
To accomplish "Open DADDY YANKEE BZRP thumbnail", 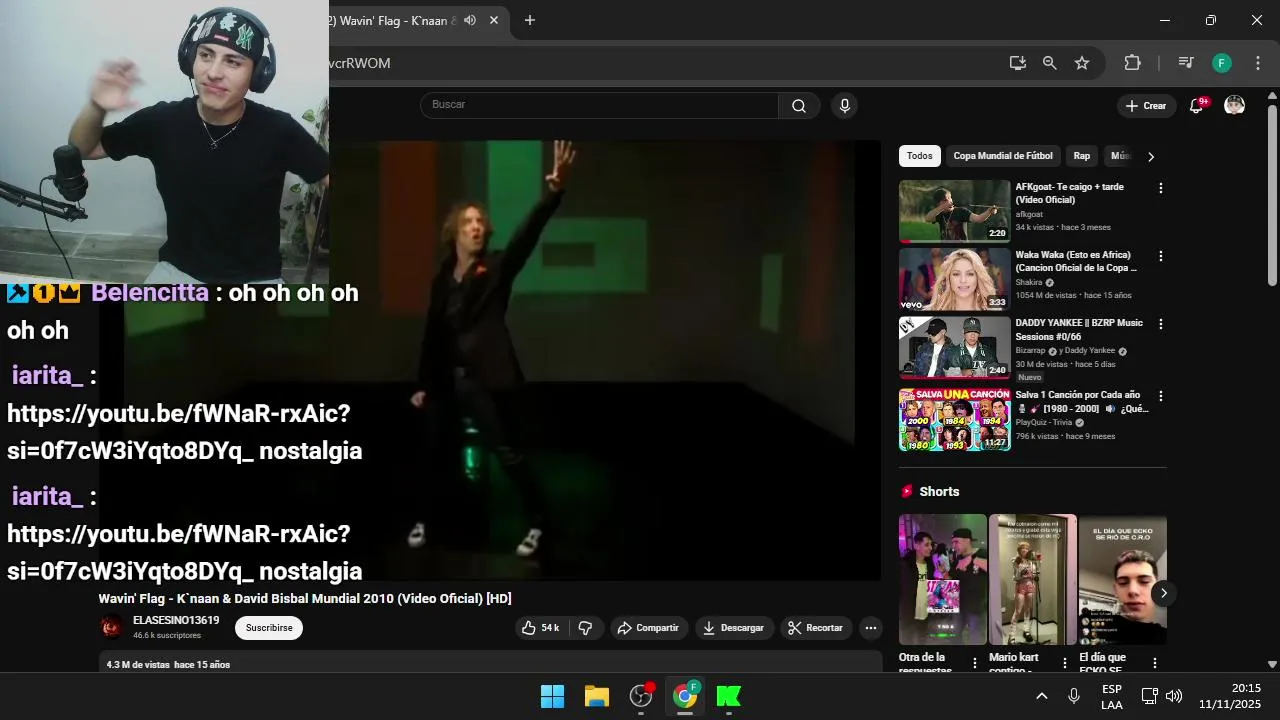I will (955, 347).
